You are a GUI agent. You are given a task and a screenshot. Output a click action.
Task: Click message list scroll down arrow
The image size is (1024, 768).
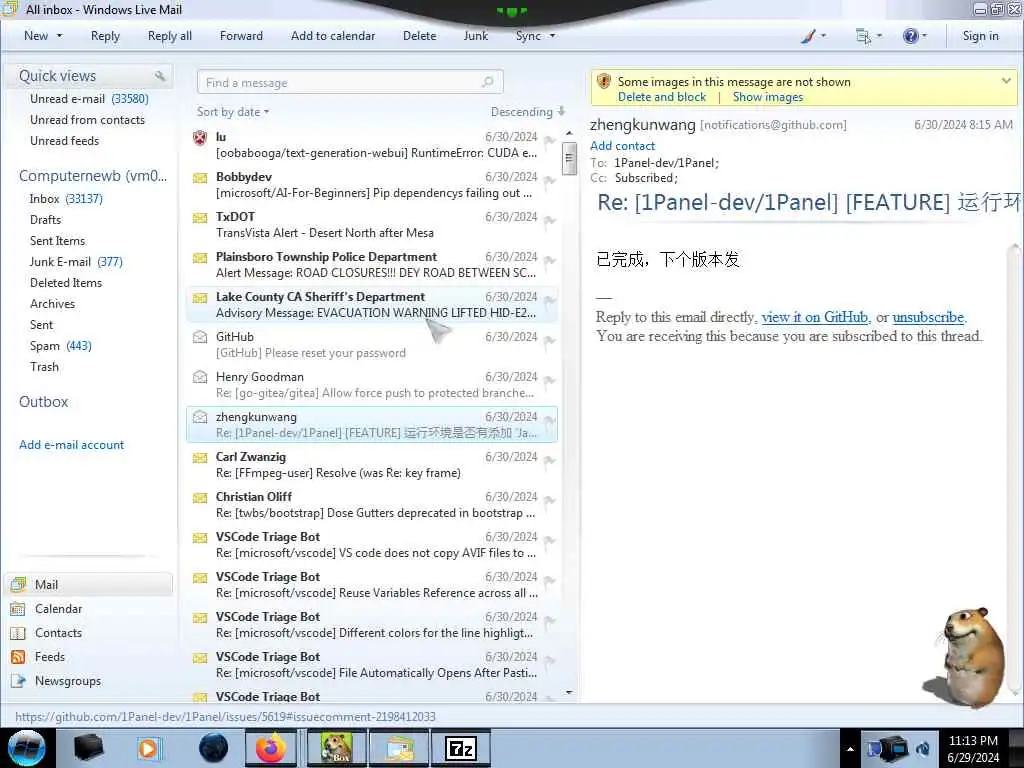[569, 693]
